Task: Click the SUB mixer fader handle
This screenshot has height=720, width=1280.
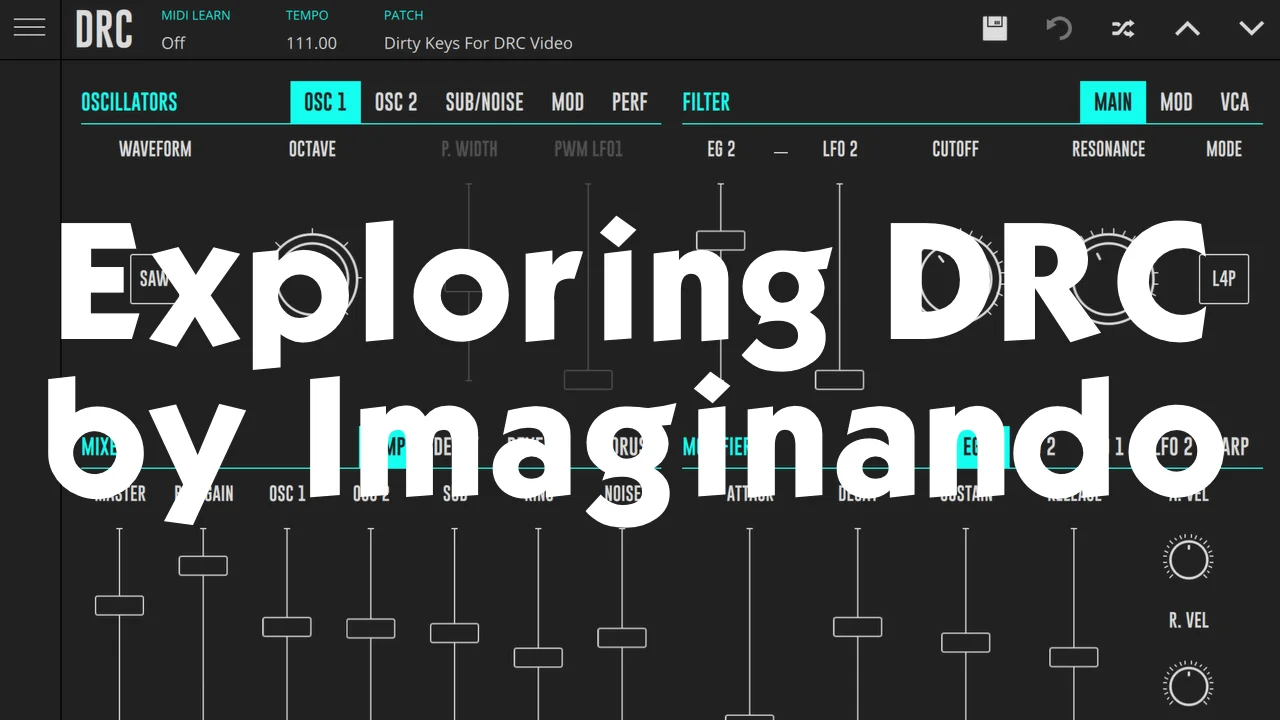Action: coord(455,633)
